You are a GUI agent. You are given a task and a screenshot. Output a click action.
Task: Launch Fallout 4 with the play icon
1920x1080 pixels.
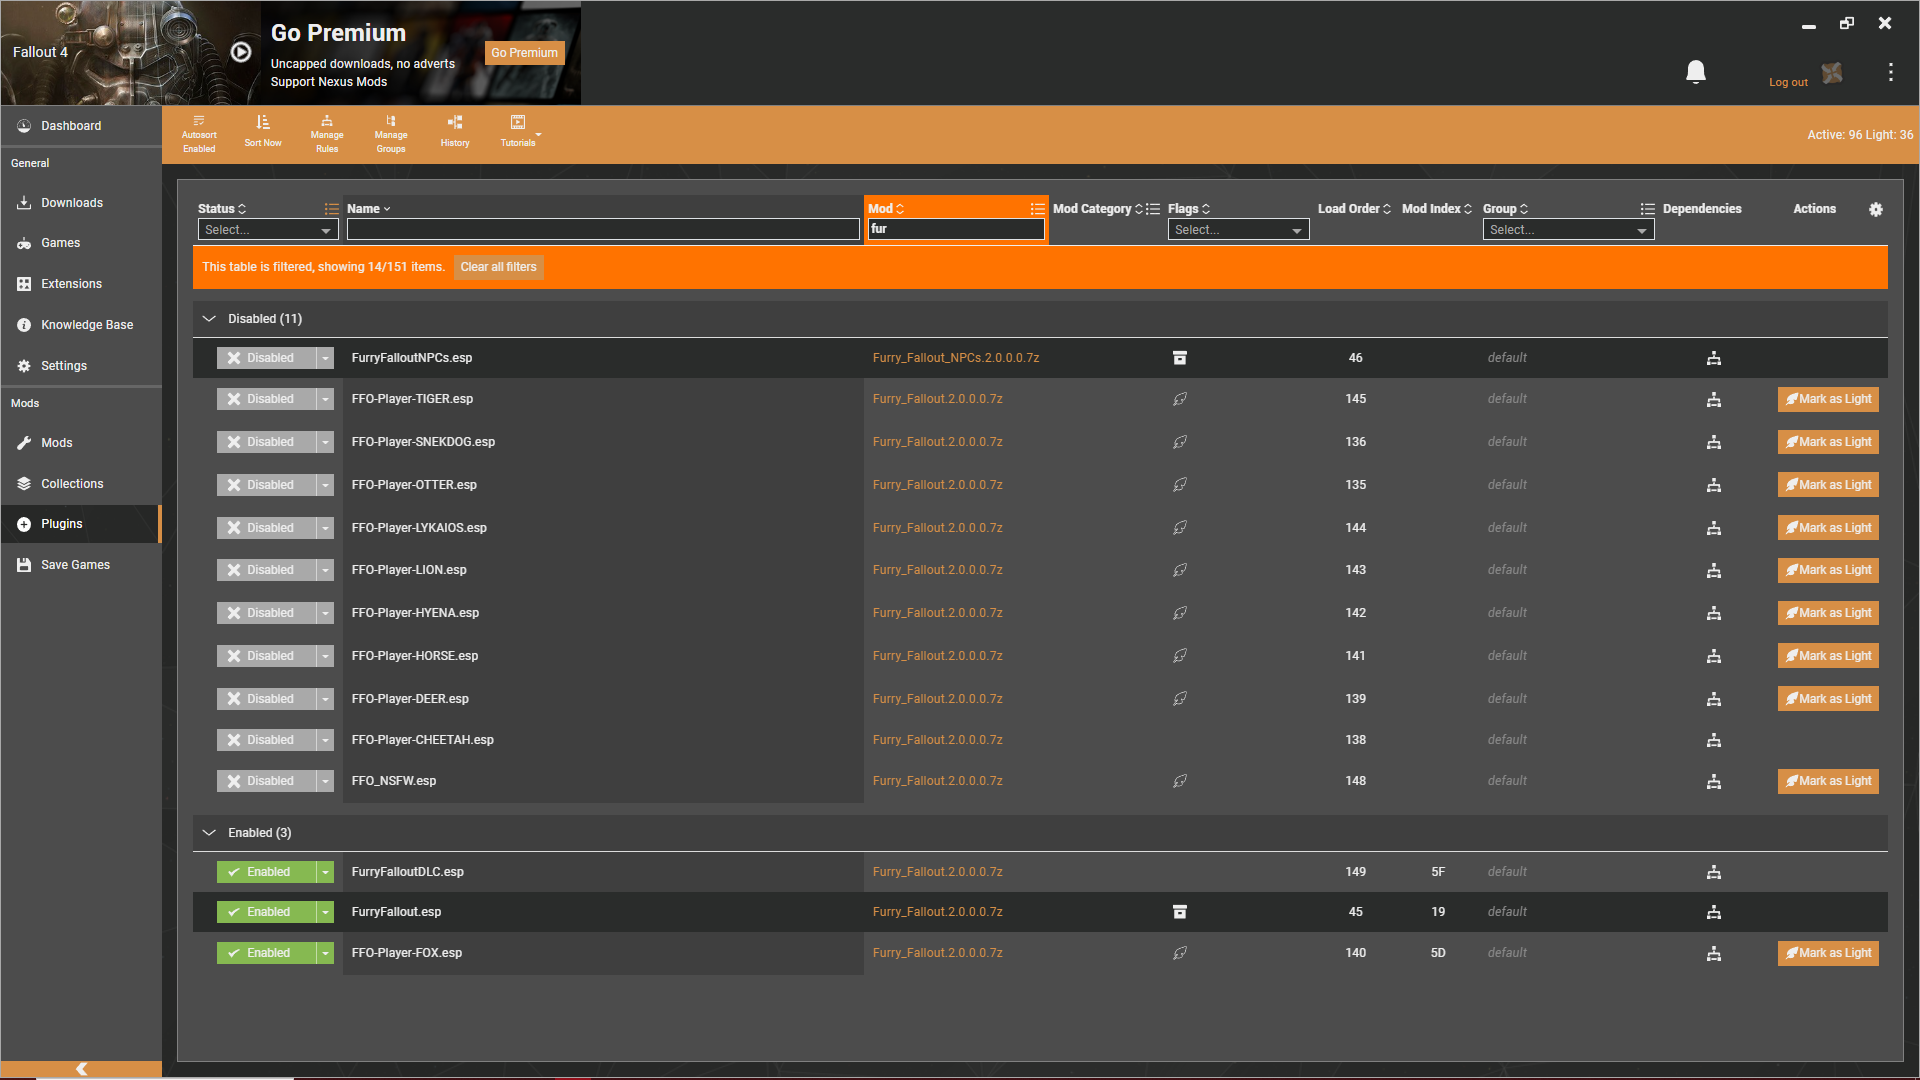pos(241,52)
